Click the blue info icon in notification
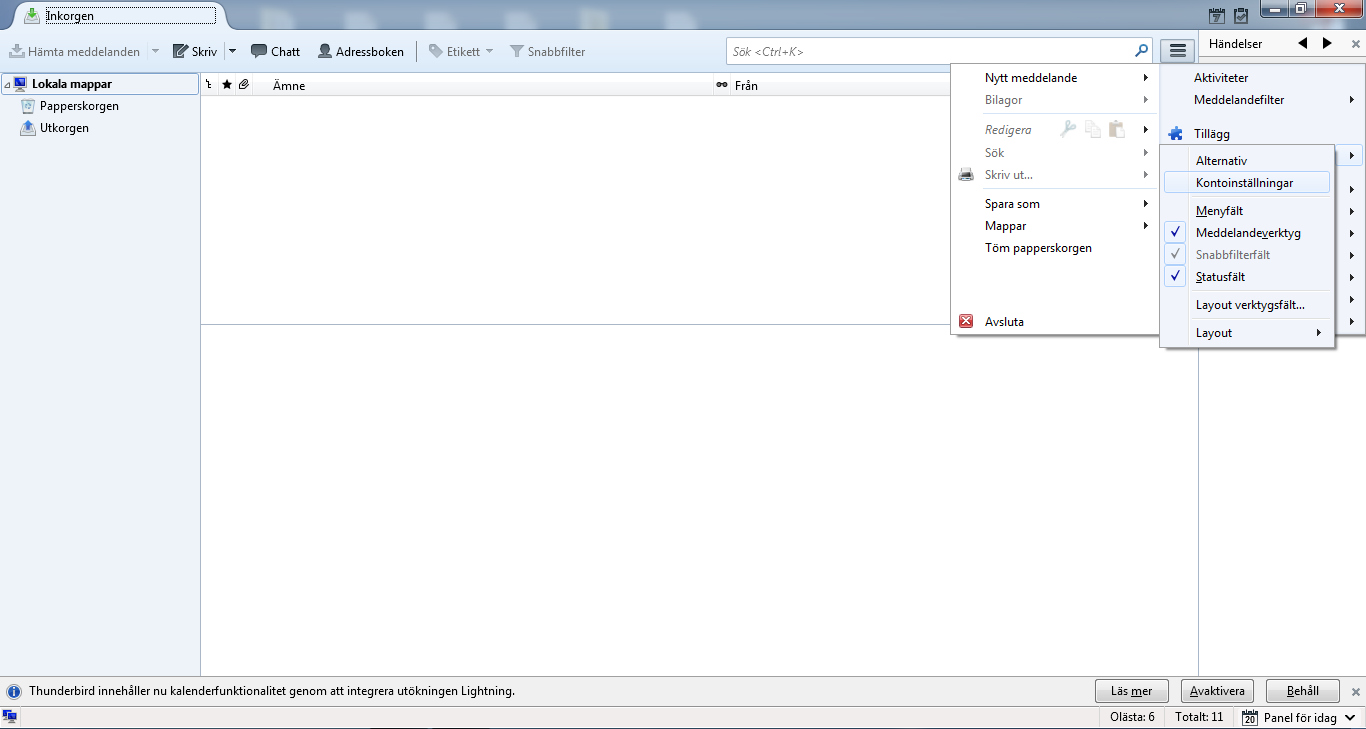The height and width of the screenshot is (729, 1366). (x=14, y=691)
